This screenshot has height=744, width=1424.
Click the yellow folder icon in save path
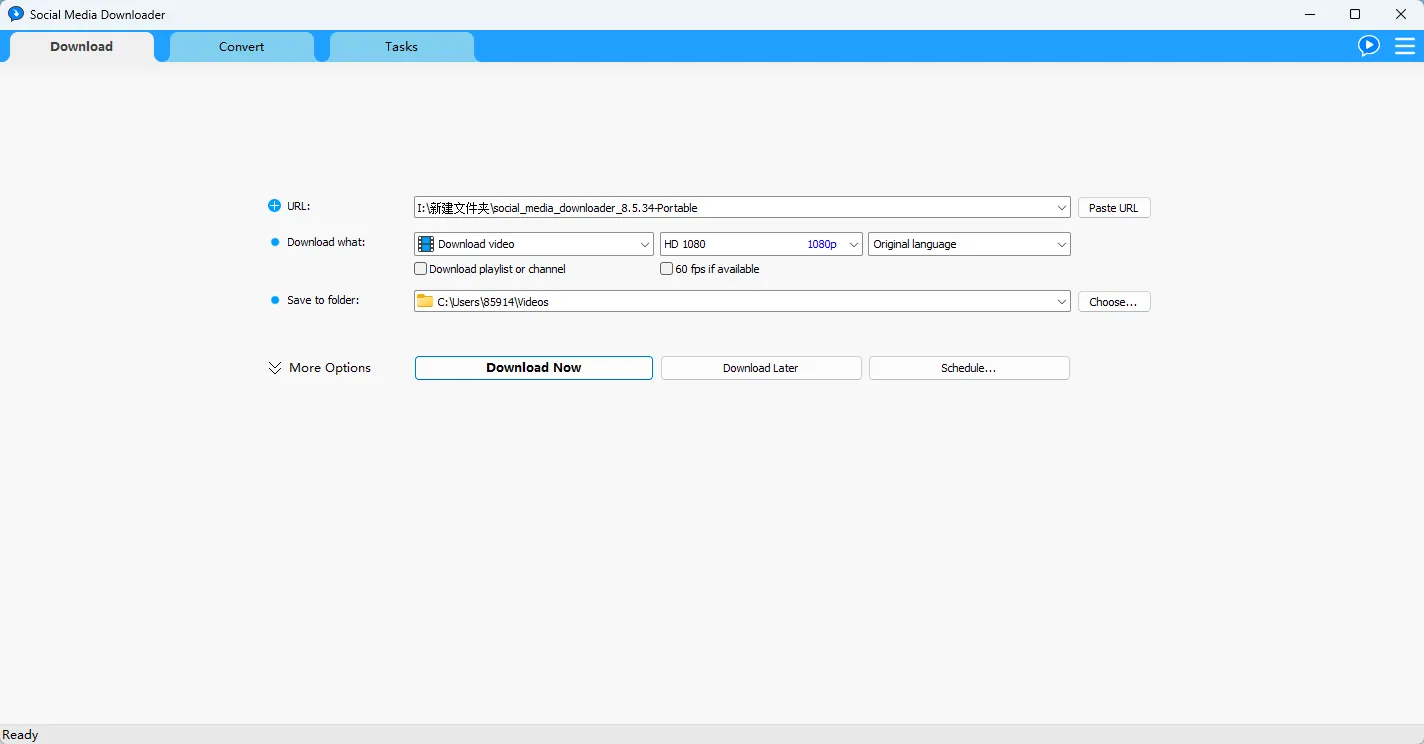pos(425,301)
